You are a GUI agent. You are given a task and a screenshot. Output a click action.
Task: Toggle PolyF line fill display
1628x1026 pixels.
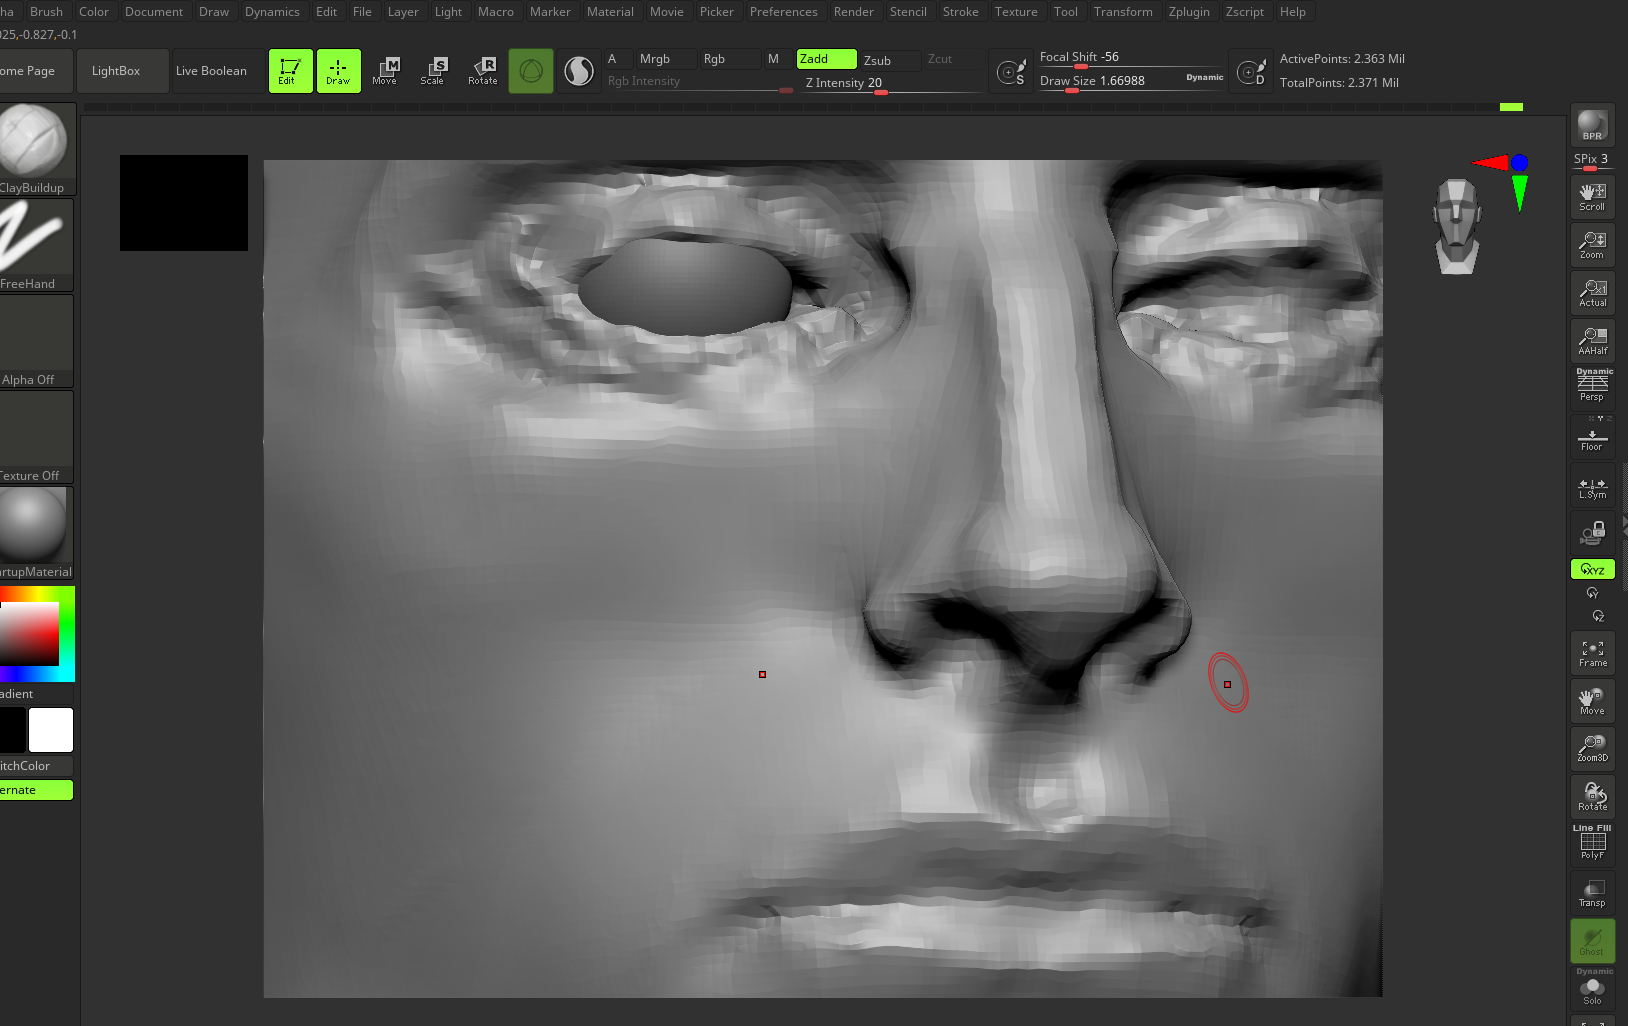[1592, 844]
